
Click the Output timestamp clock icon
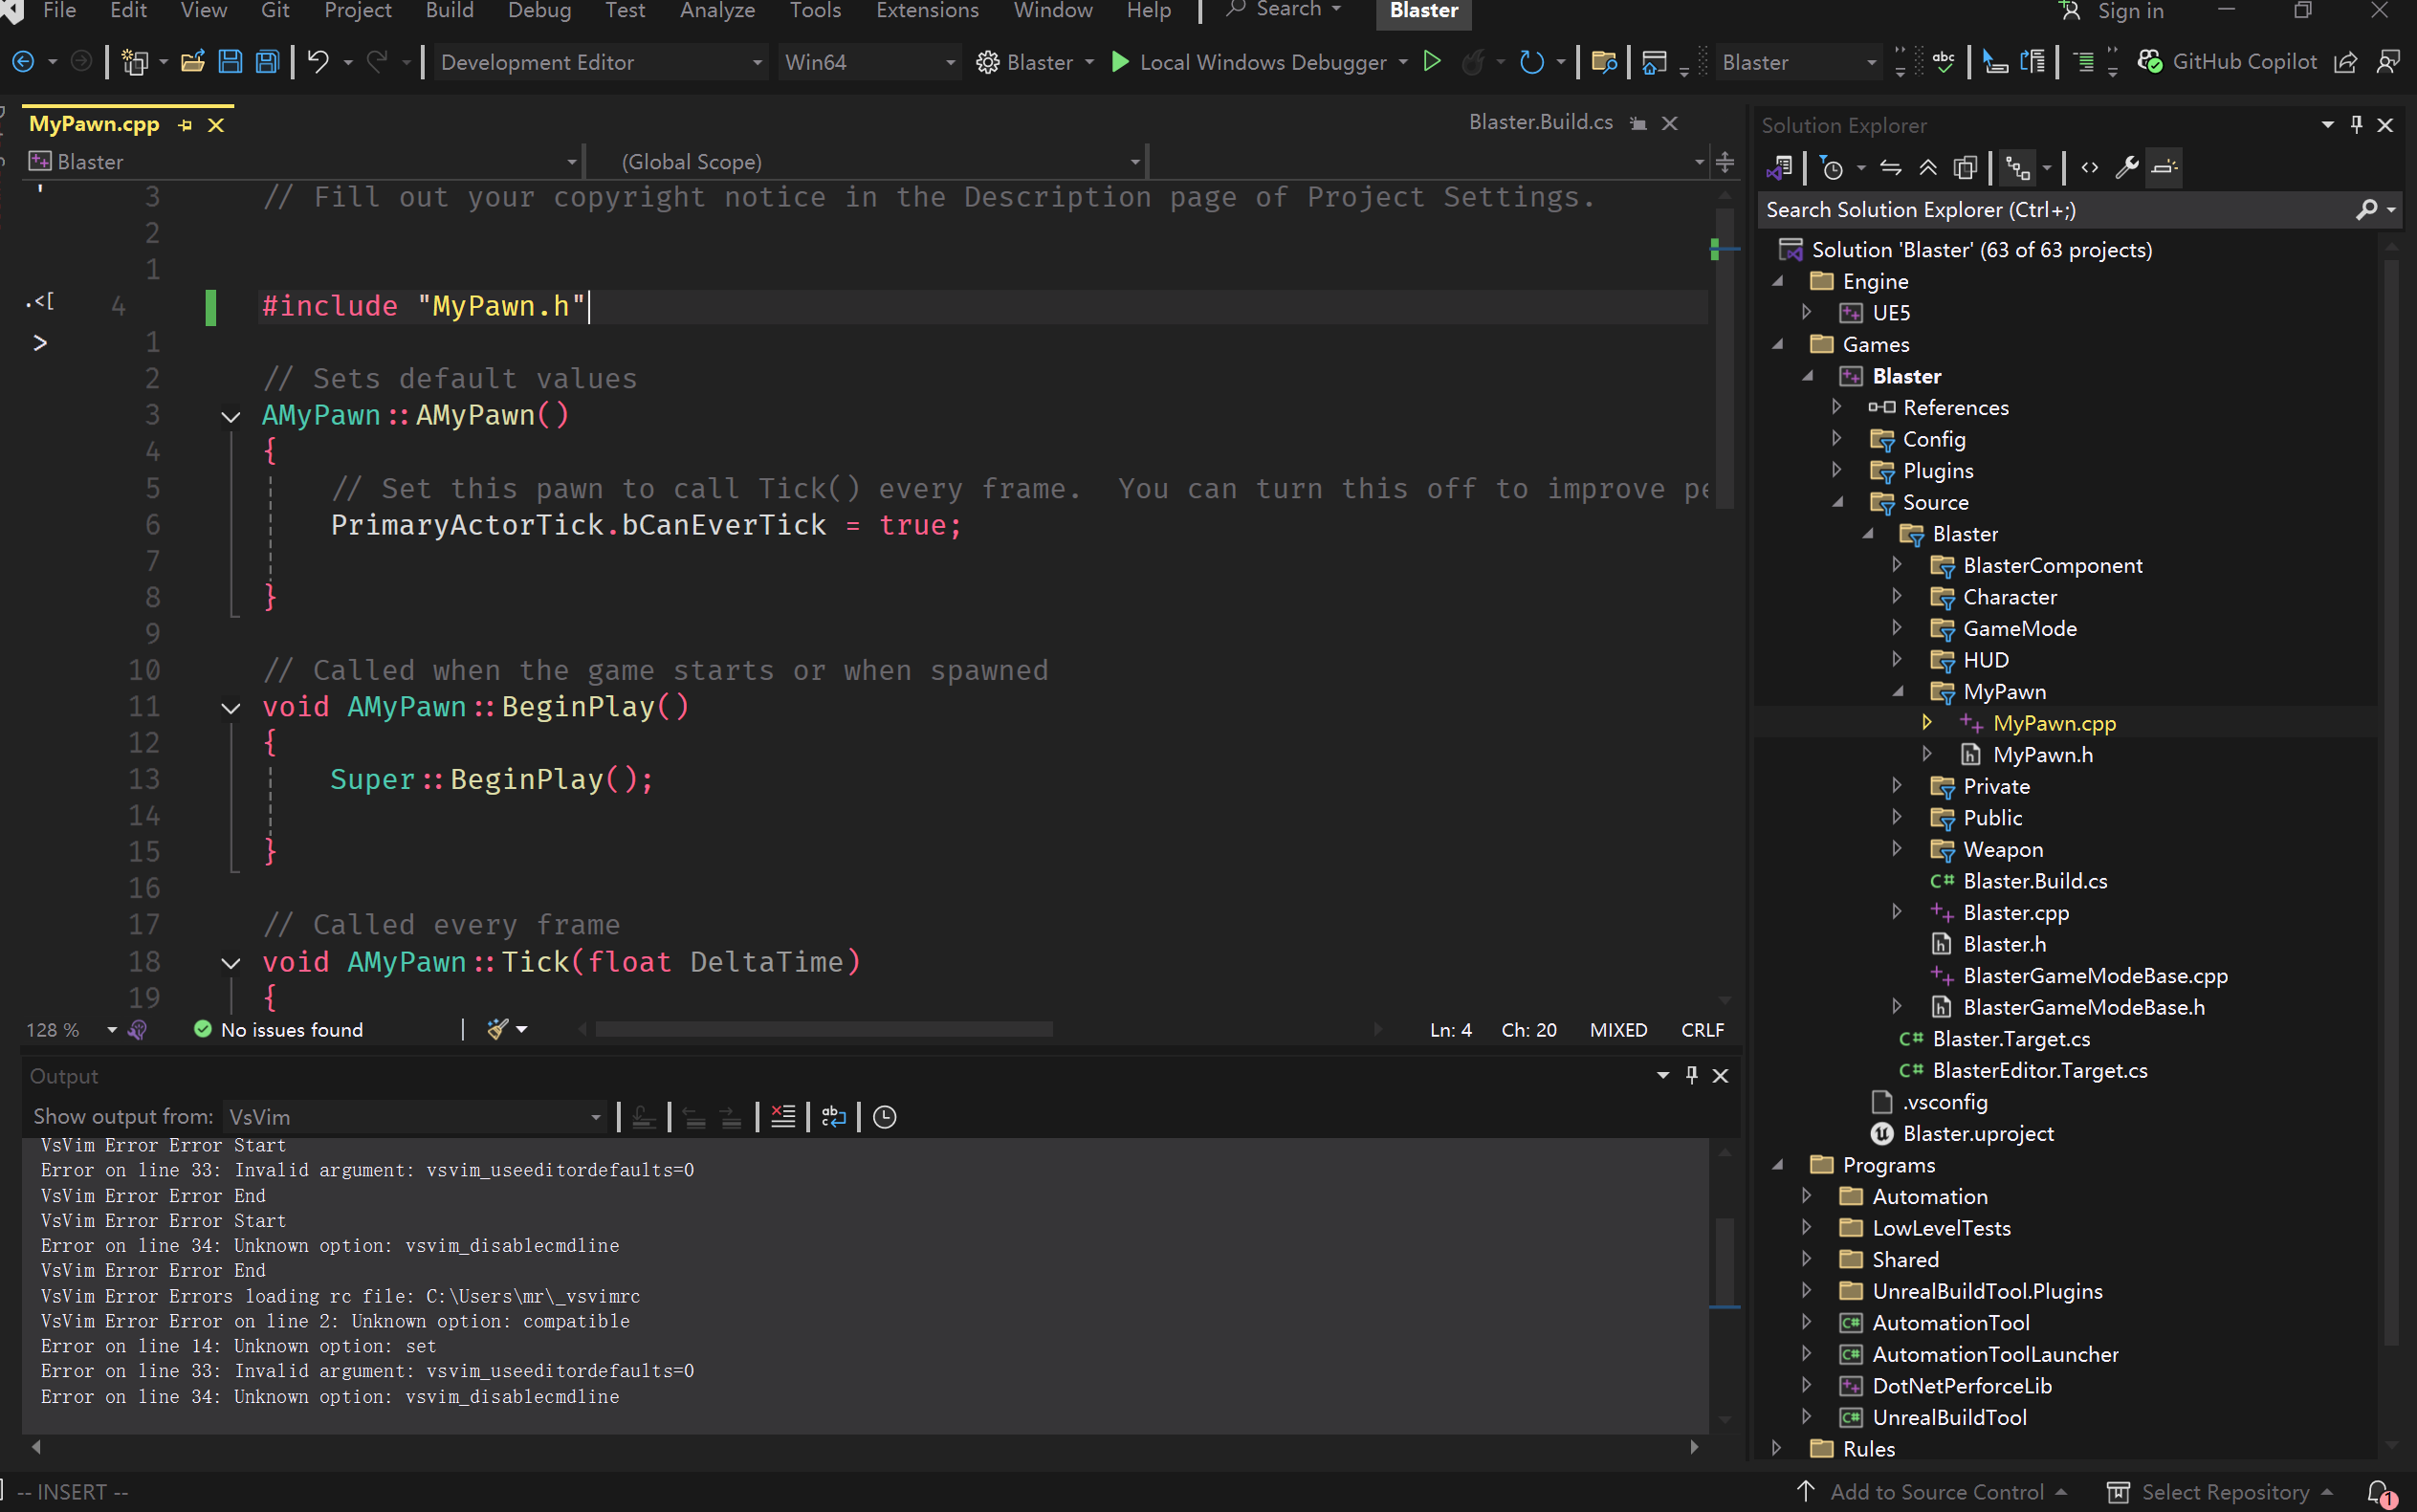coord(884,1116)
